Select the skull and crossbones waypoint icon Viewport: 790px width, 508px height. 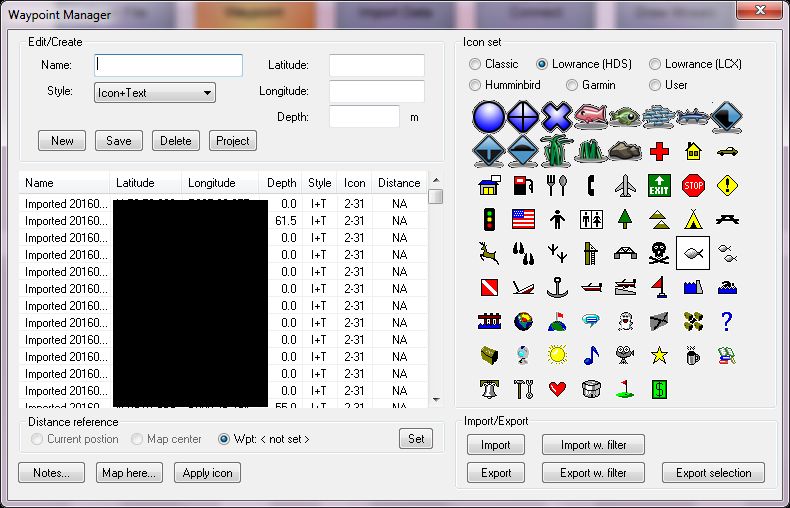659,254
